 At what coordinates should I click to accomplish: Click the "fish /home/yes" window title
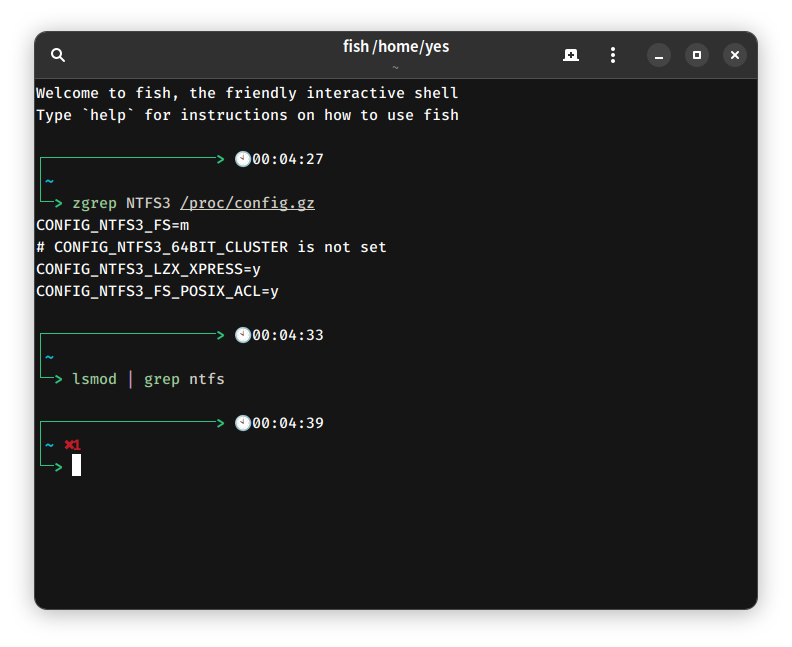pos(396,47)
